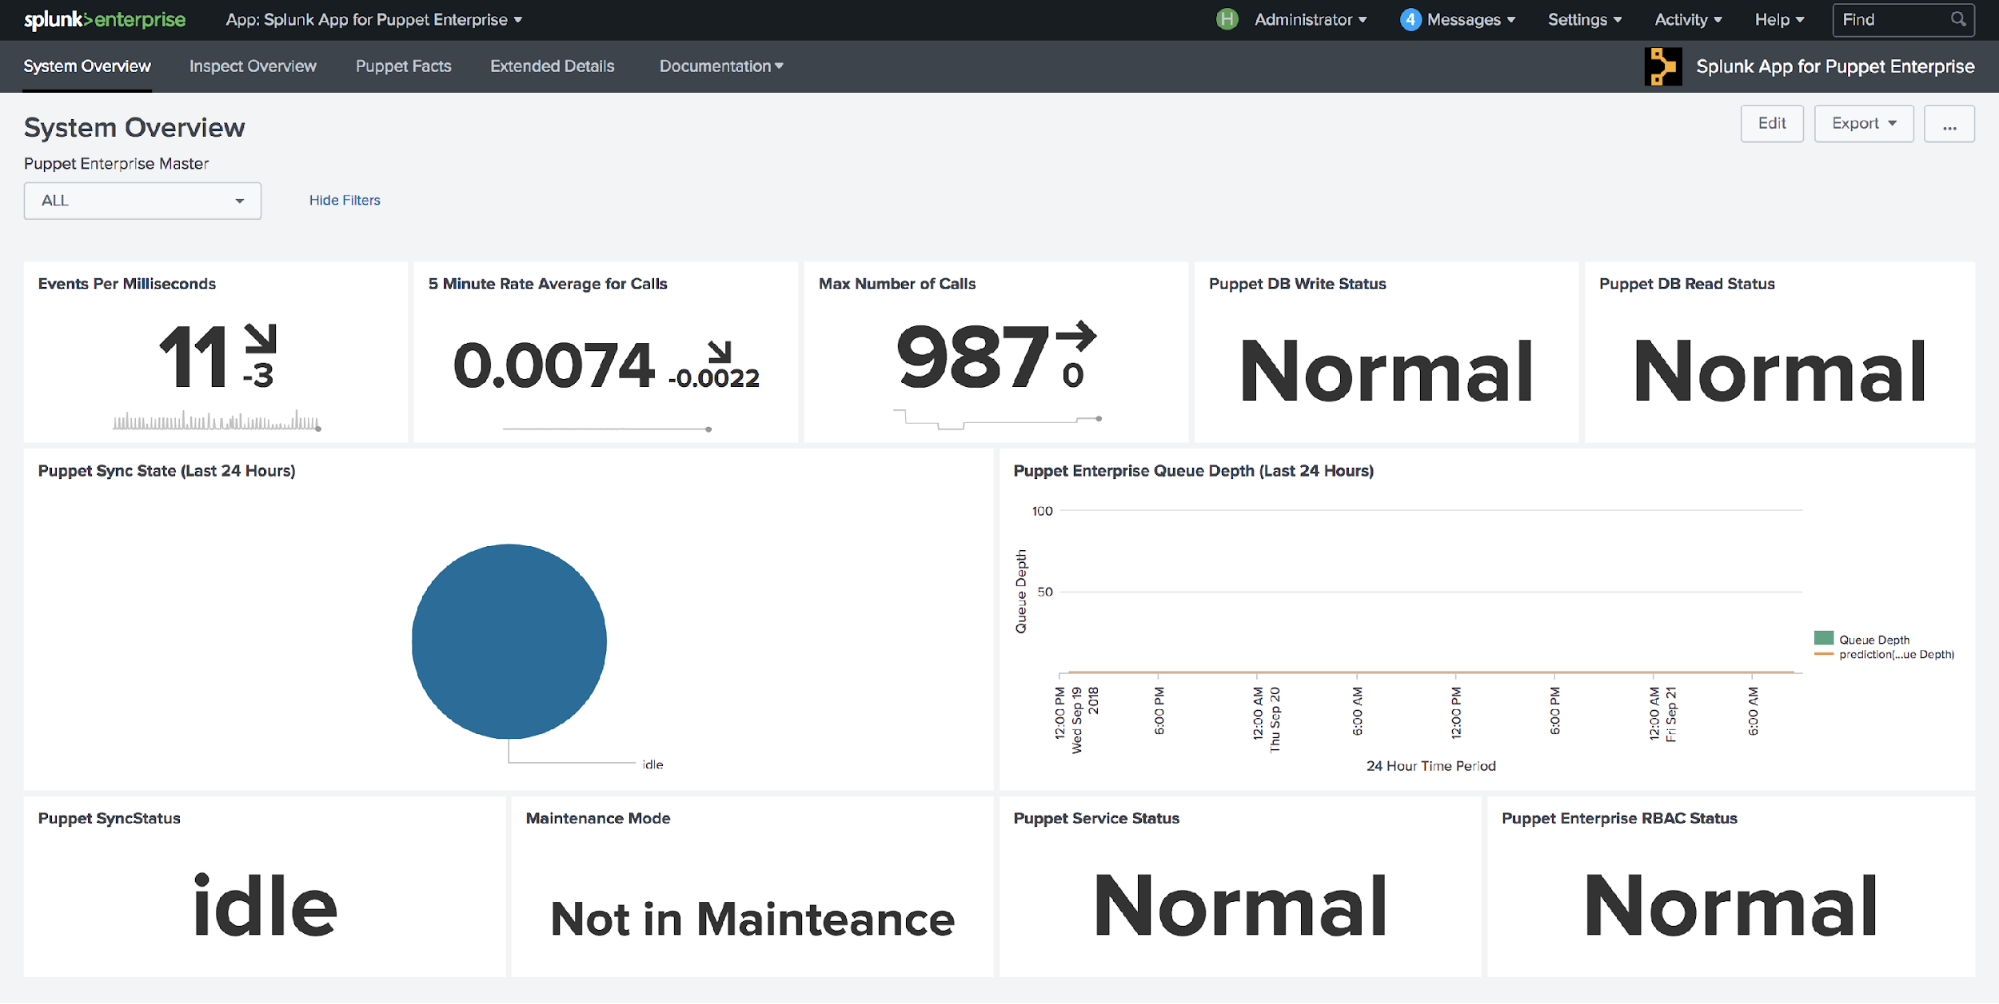Image resolution: width=1999 pixels, height=1004 pixels.
Task: Click the Events Per Milliseconds down-trend arrow
Action: point(261,338)
